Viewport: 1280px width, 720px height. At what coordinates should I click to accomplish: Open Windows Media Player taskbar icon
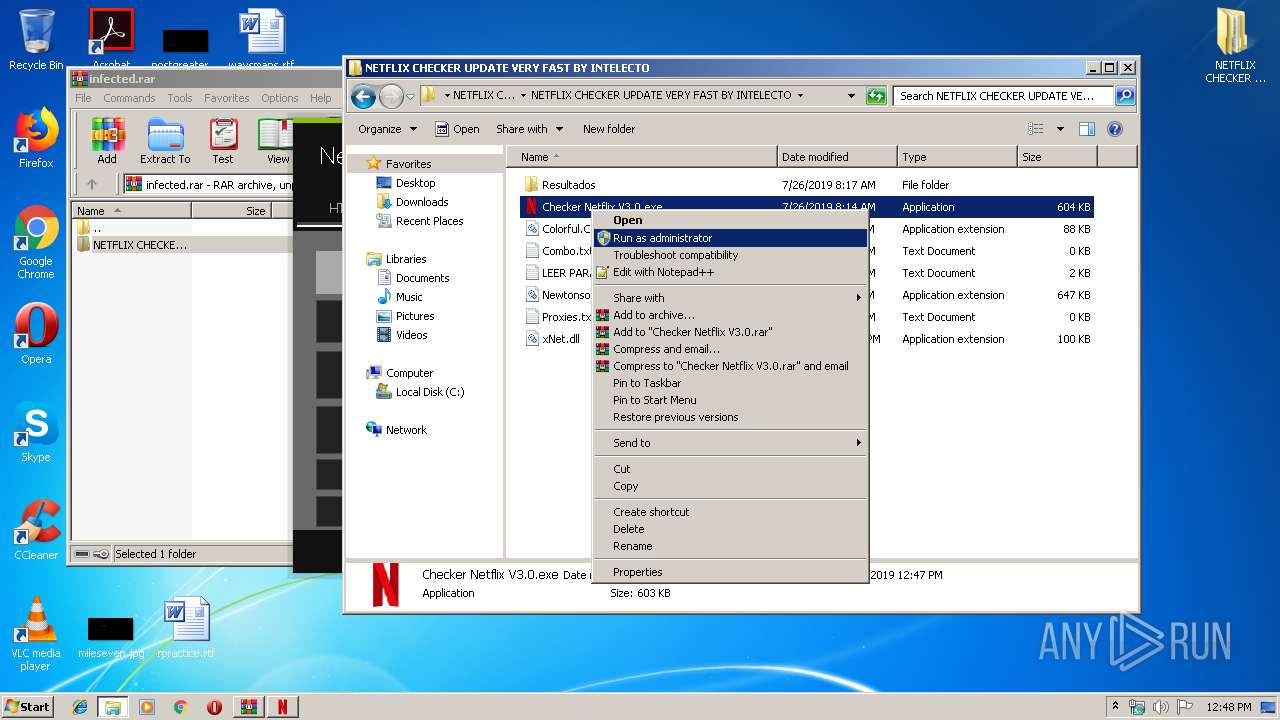pyautogui.click(x=147, y=707)
